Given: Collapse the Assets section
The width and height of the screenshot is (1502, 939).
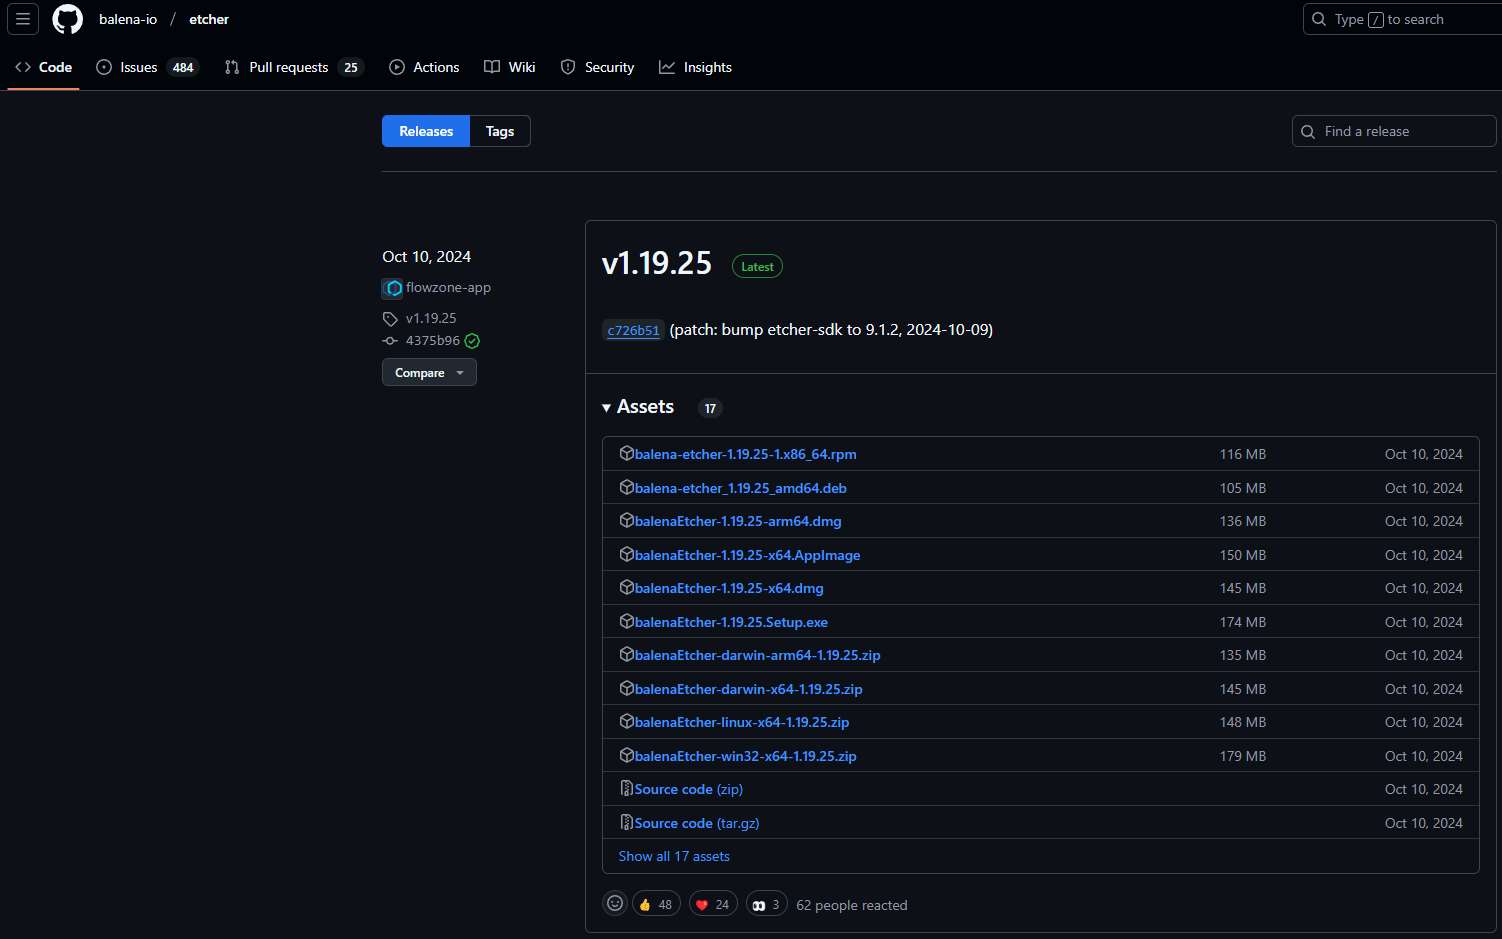Looking at the screenshot, I should pos(638,407).
